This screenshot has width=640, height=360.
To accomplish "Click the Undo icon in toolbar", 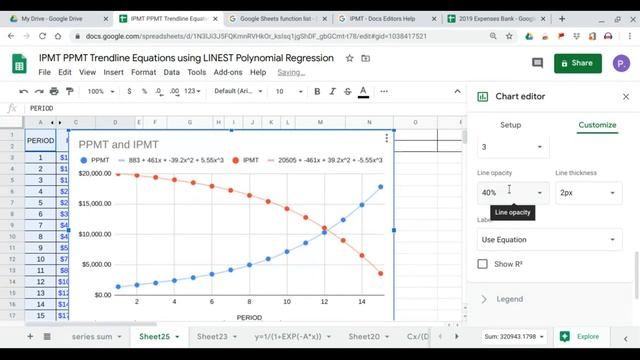I will pyautogui.click(x=23, y=91).
